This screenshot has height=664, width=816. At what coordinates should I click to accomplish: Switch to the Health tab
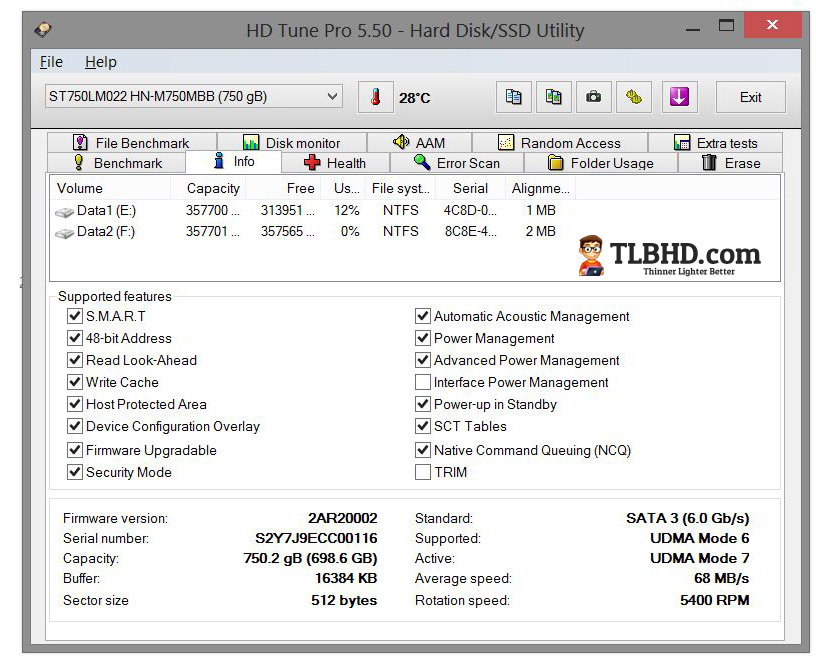(335, 163)
